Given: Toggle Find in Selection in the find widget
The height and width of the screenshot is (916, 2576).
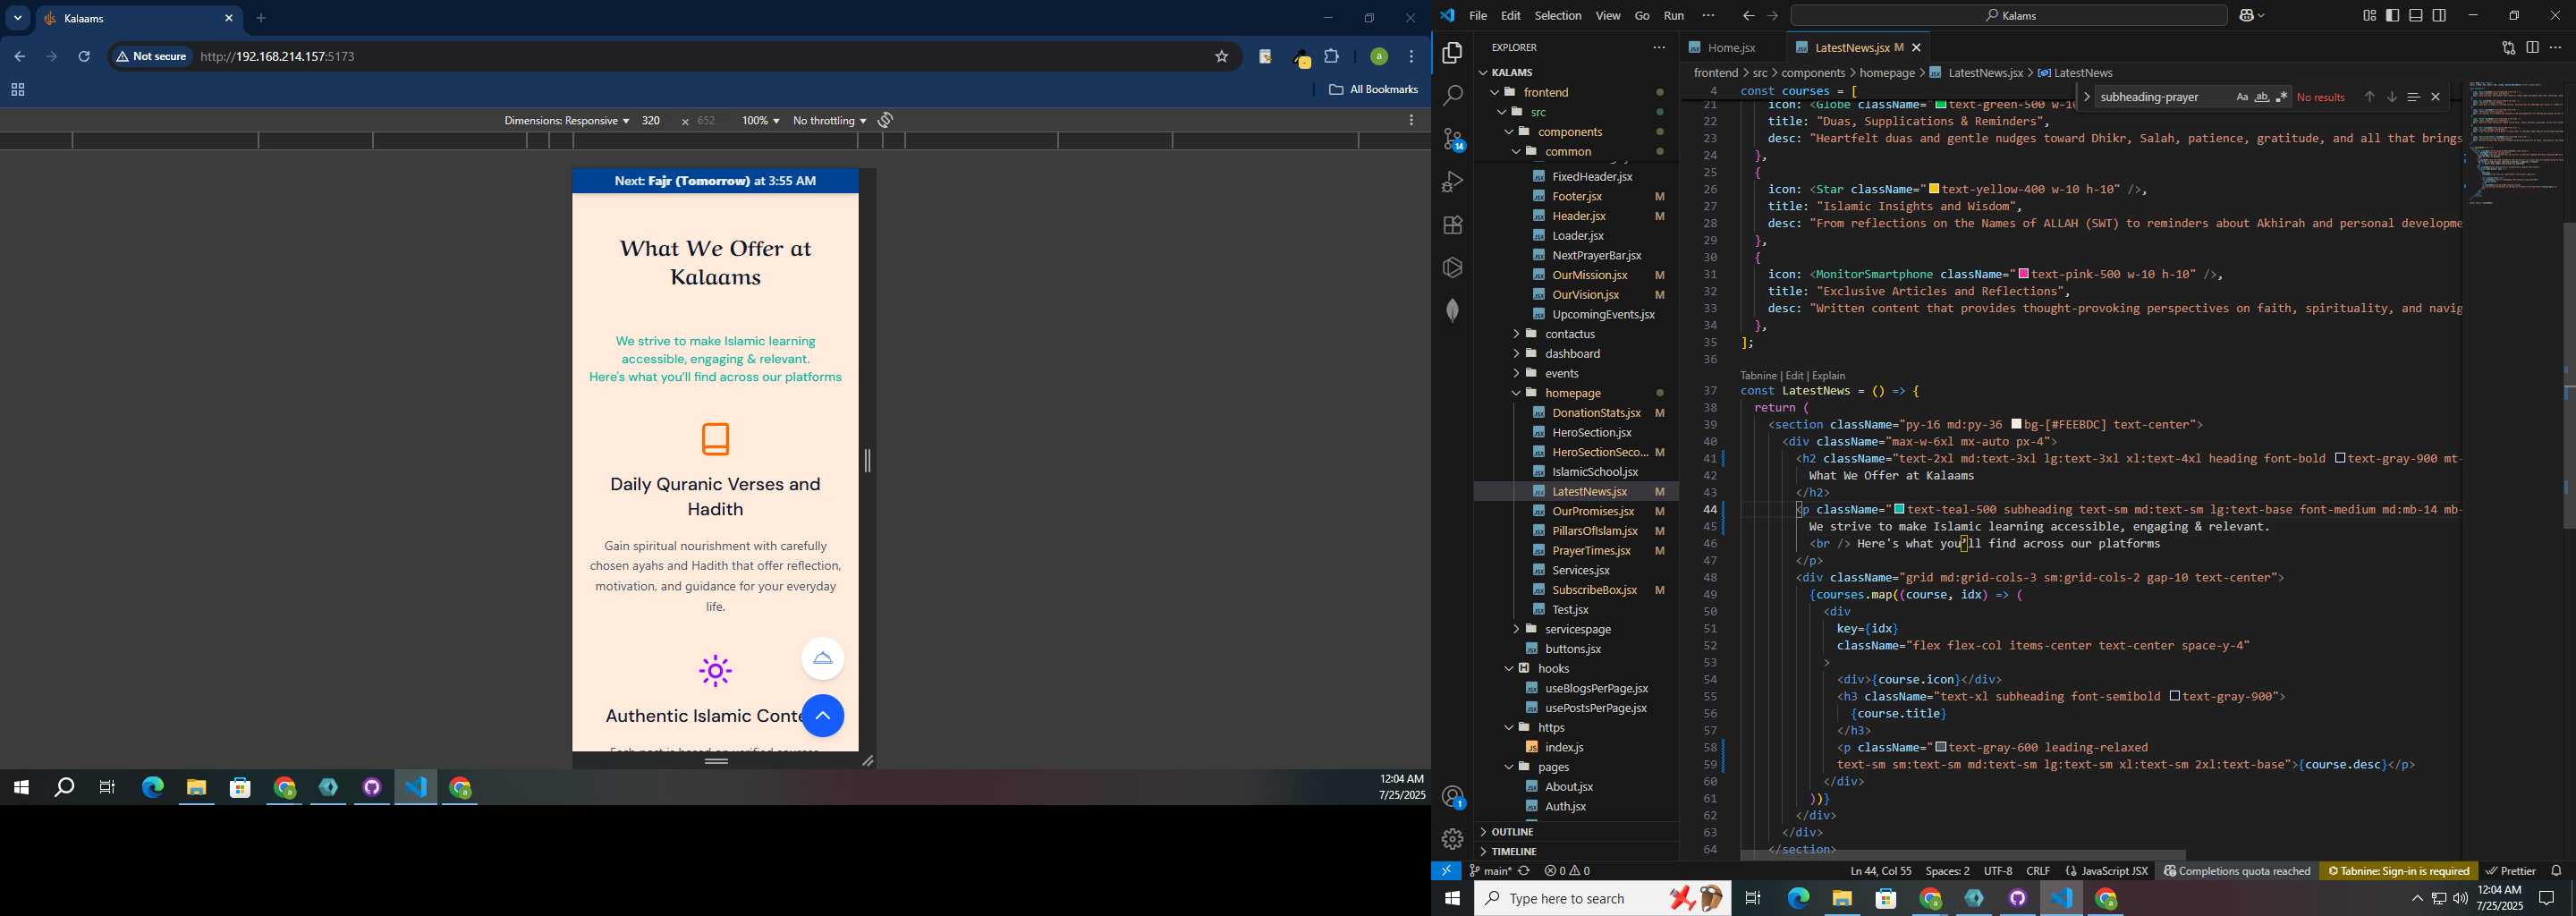Looking at the screenshot, I should (2413, 97).
